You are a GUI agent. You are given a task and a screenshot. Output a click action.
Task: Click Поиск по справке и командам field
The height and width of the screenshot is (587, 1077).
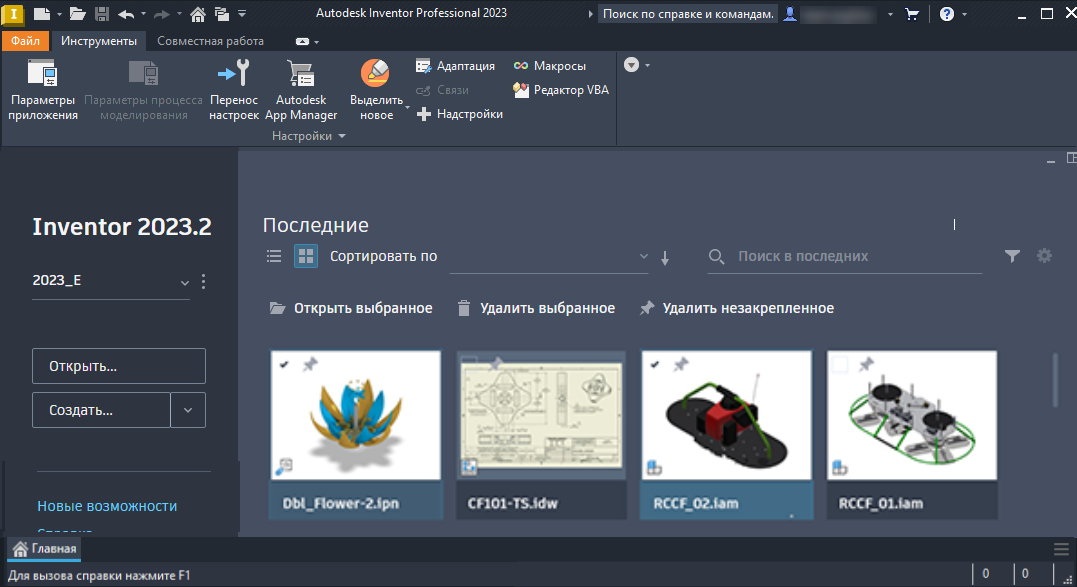688,14
